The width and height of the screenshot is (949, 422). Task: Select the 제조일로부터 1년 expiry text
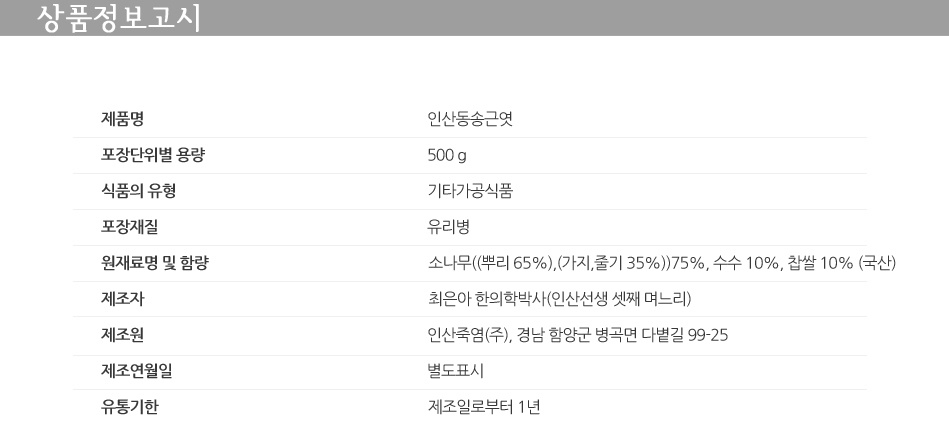[x=483, y=407]
